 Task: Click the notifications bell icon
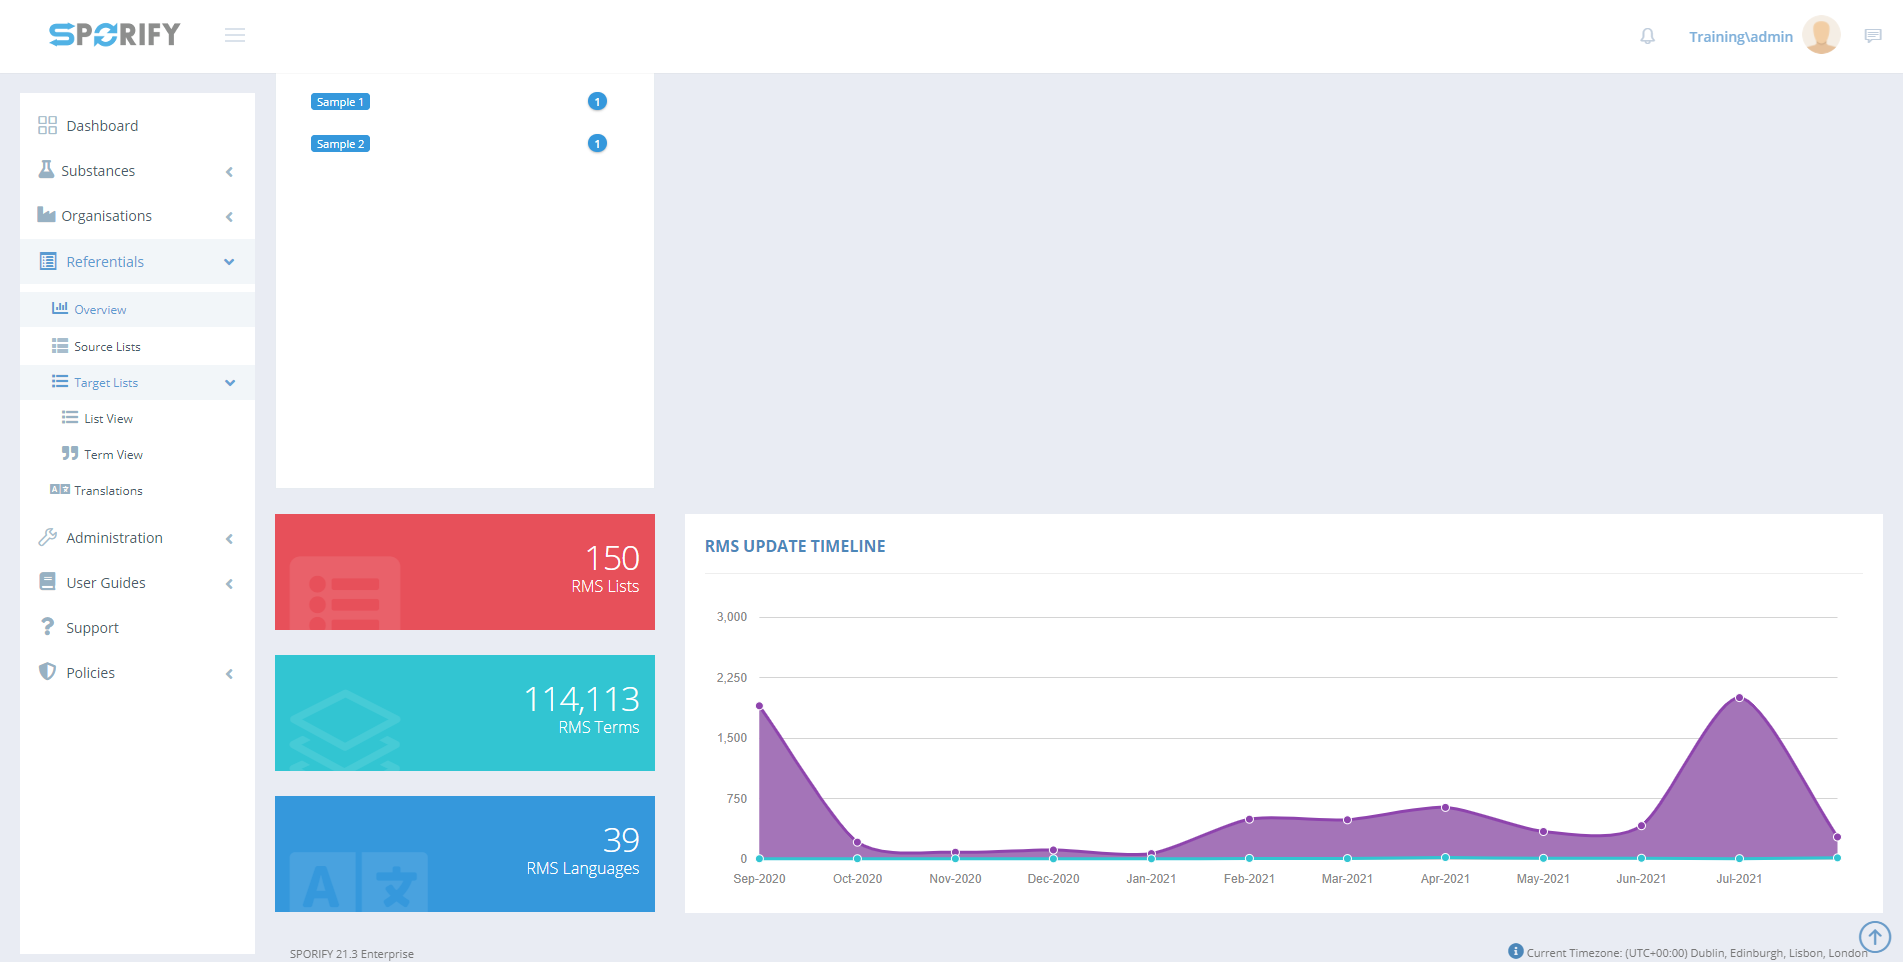tap(1647, 36)
